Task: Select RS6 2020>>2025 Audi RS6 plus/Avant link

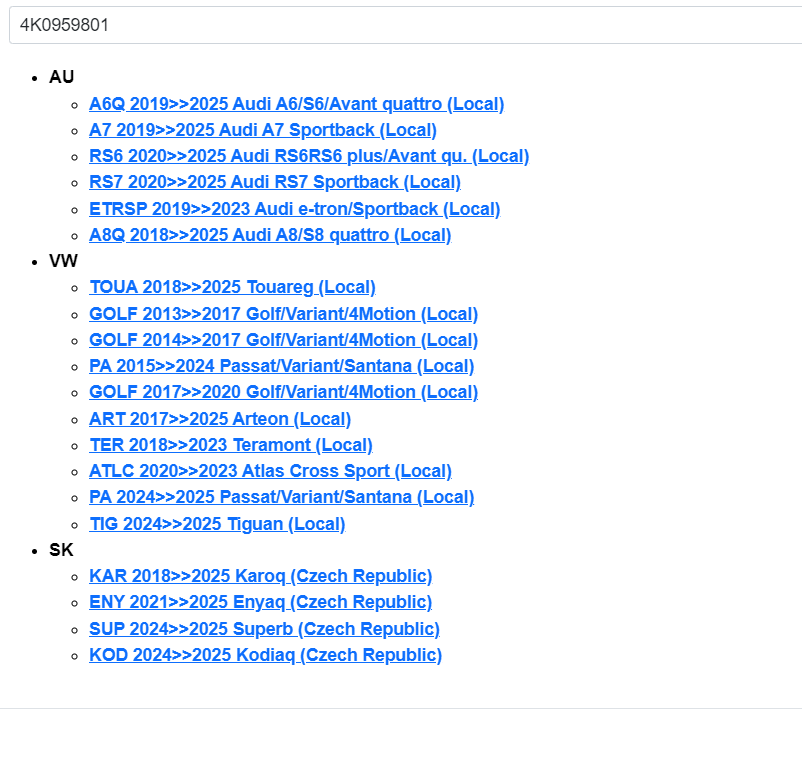Action: coord(308,156)
